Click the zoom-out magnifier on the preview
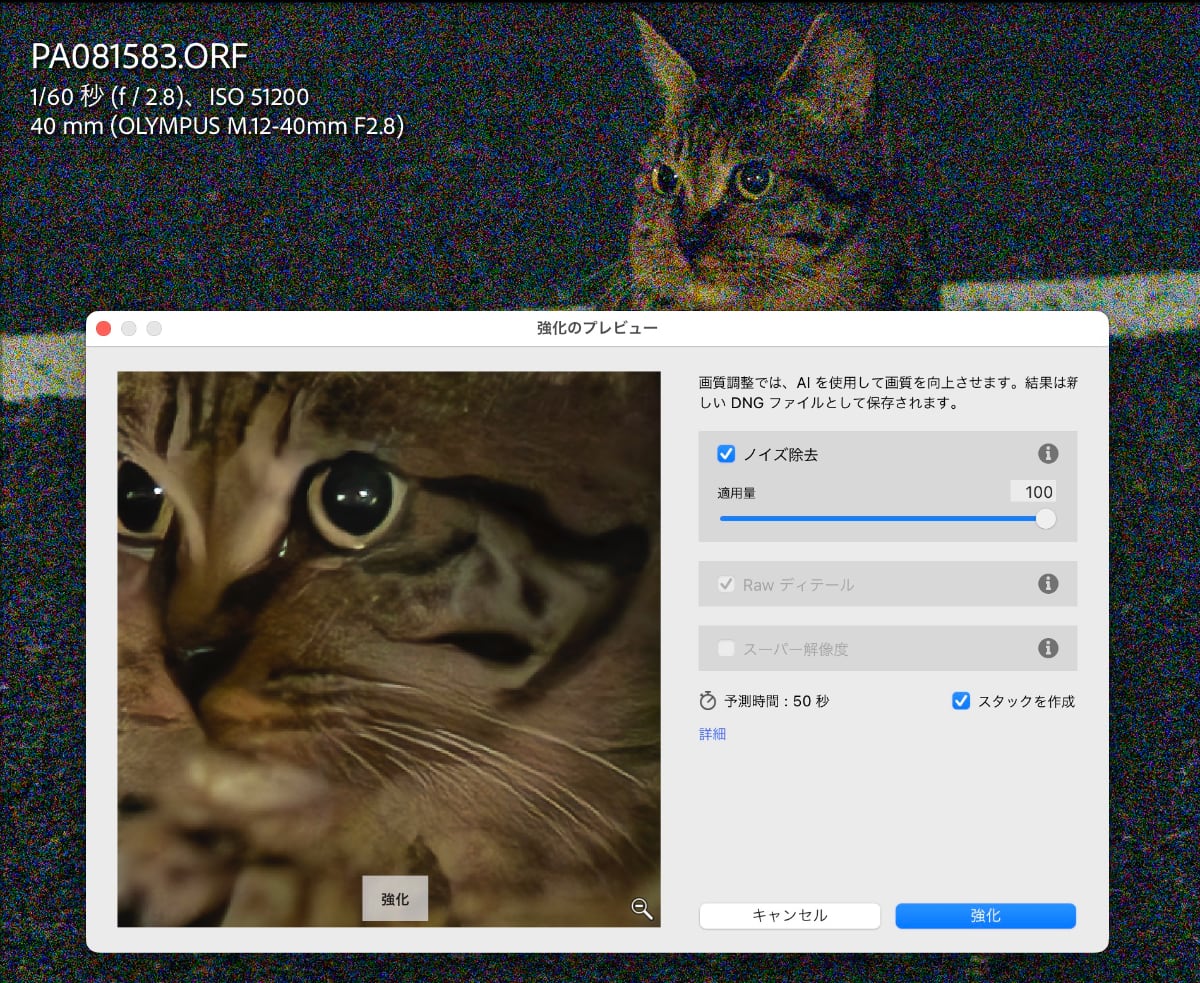Viewport: 1200px width, 983px height. pyautogui.click(x=642, y=908)
